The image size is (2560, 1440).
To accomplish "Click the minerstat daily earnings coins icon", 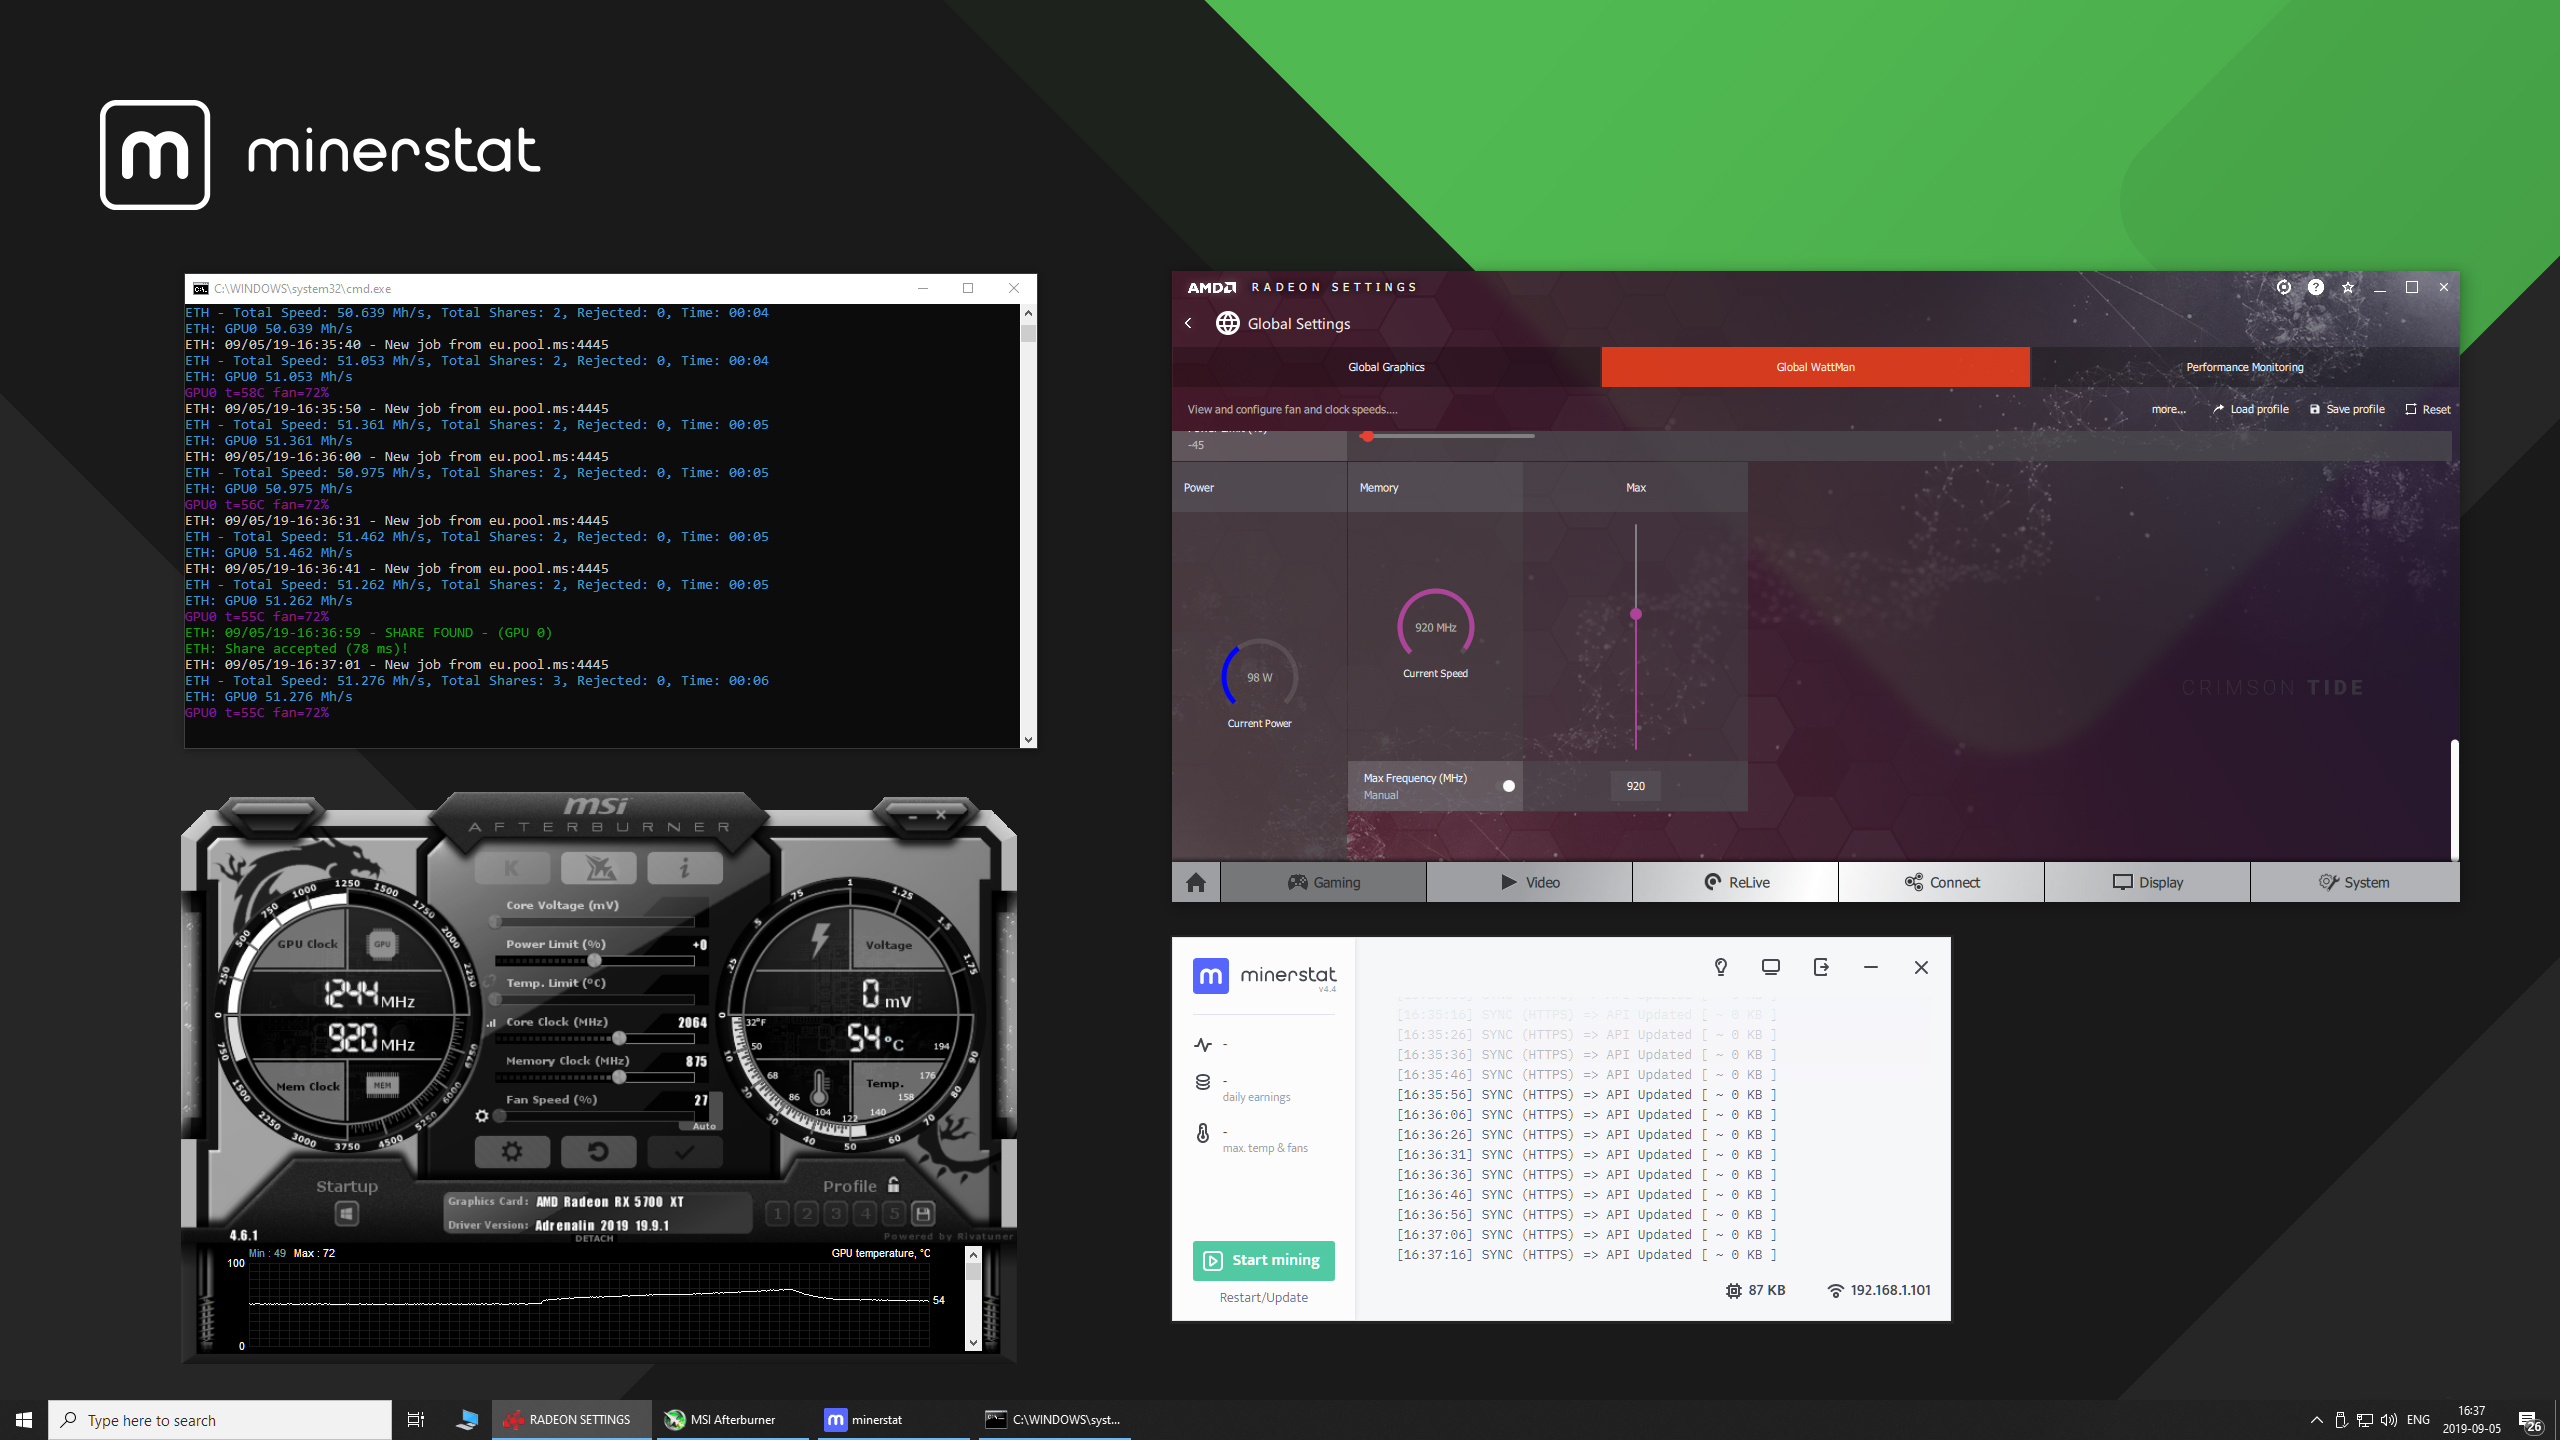I will [x=1203, y=1082].
